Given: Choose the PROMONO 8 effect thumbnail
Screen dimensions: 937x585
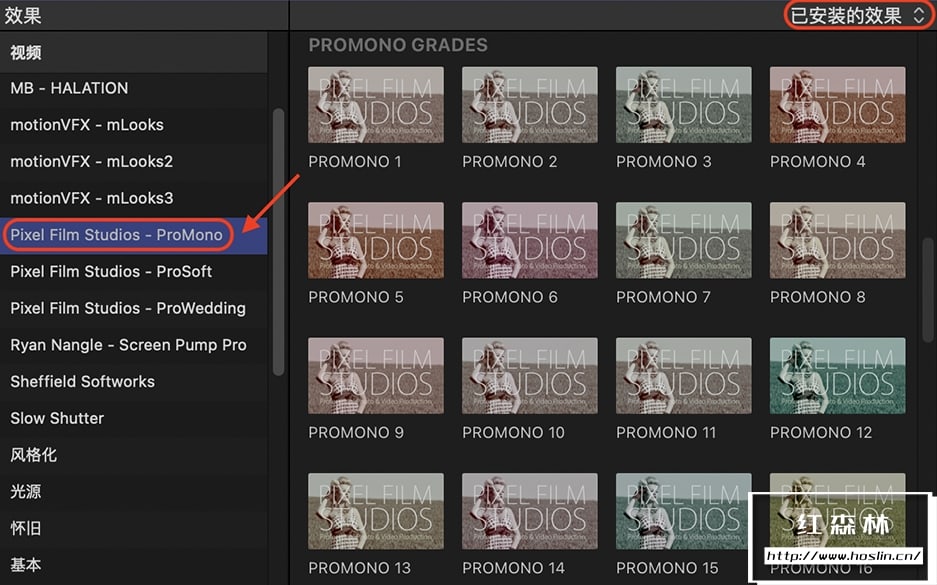Looking at the screenshot, I should [837, 240].
